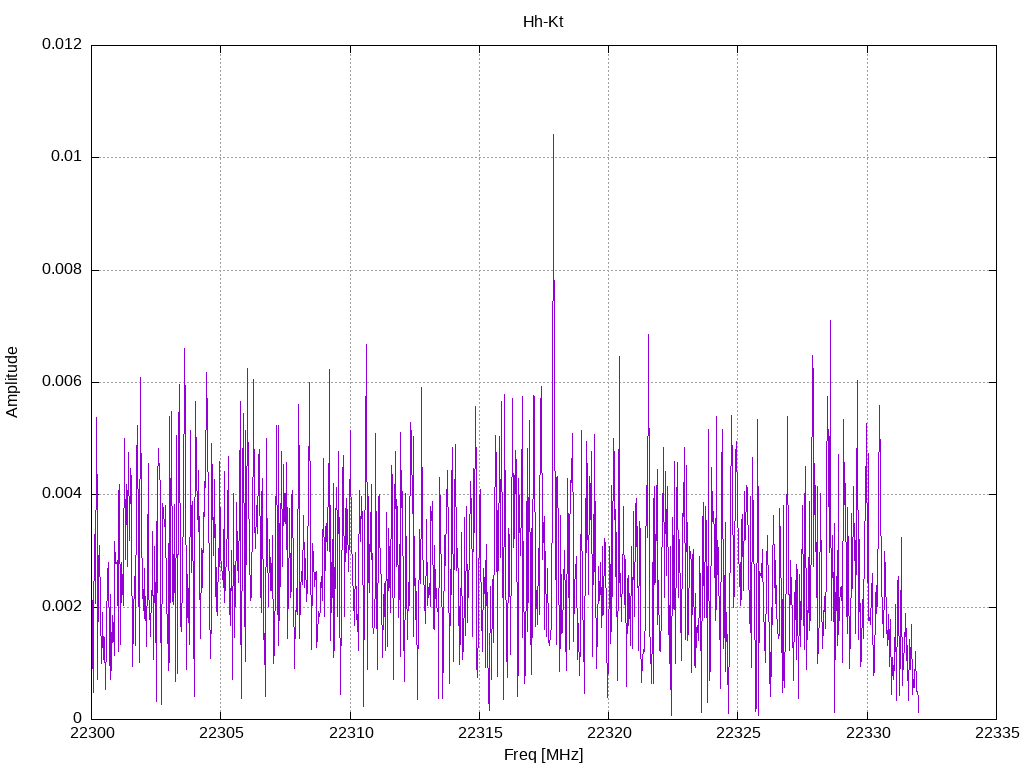The image size is (1024, 768).
Task: Click the x-axis tick label 22320
Action: click(x=609, y=733)
